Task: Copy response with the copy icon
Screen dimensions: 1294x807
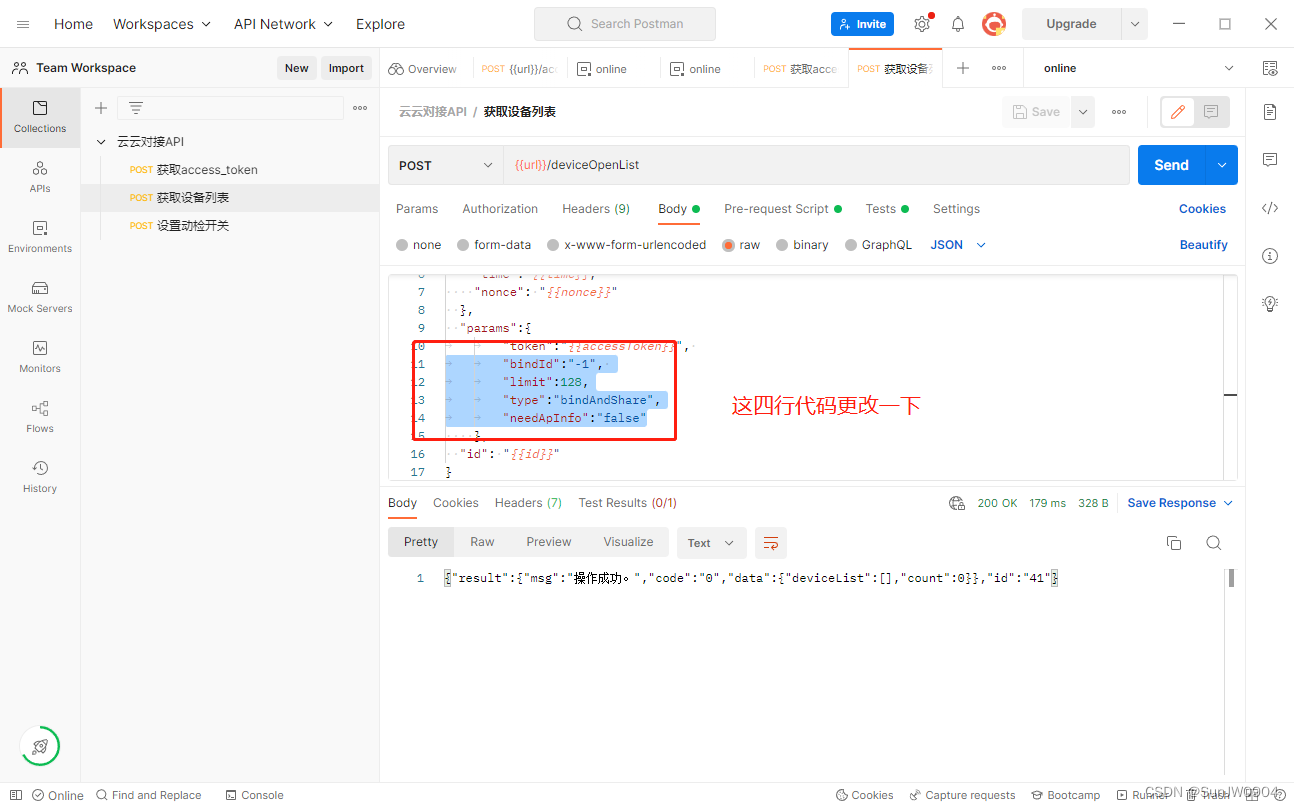Action: (1174, 543)
